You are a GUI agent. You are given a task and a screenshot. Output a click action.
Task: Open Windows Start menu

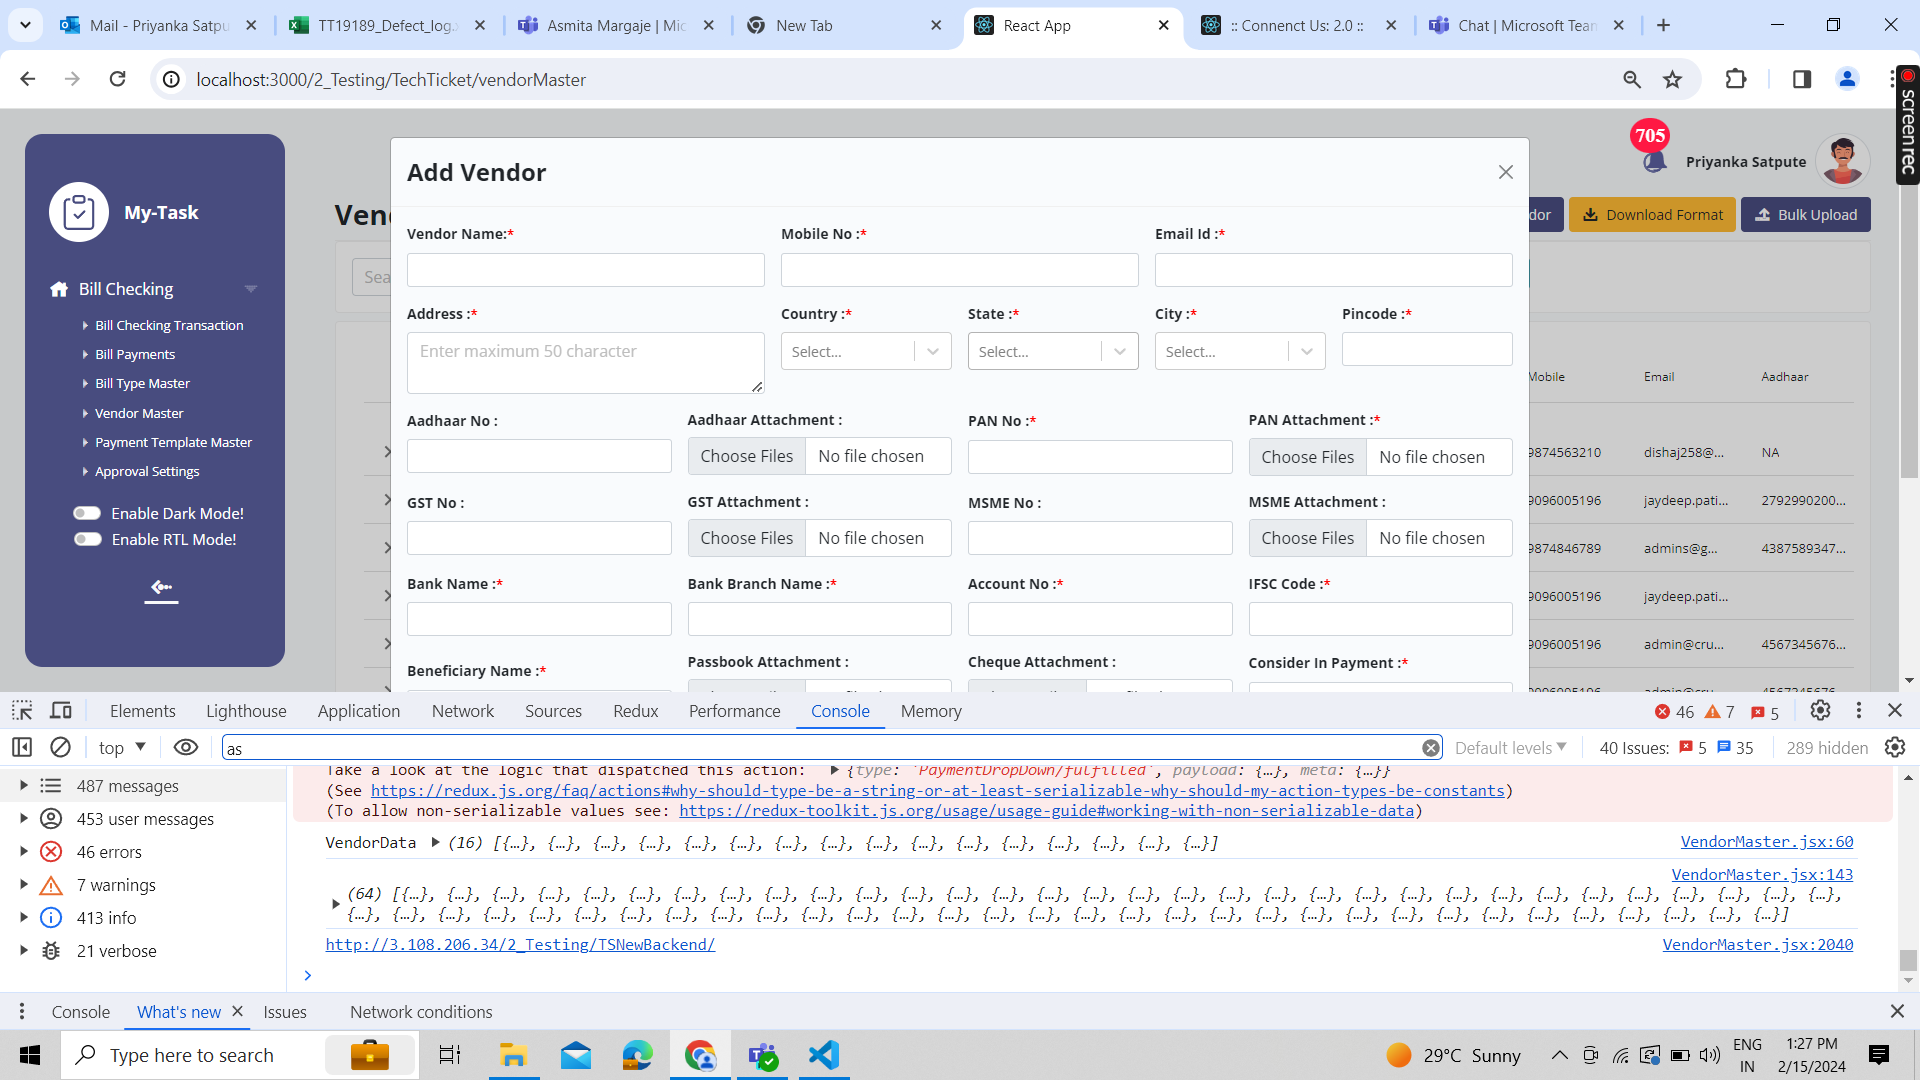coord(30,1055)
